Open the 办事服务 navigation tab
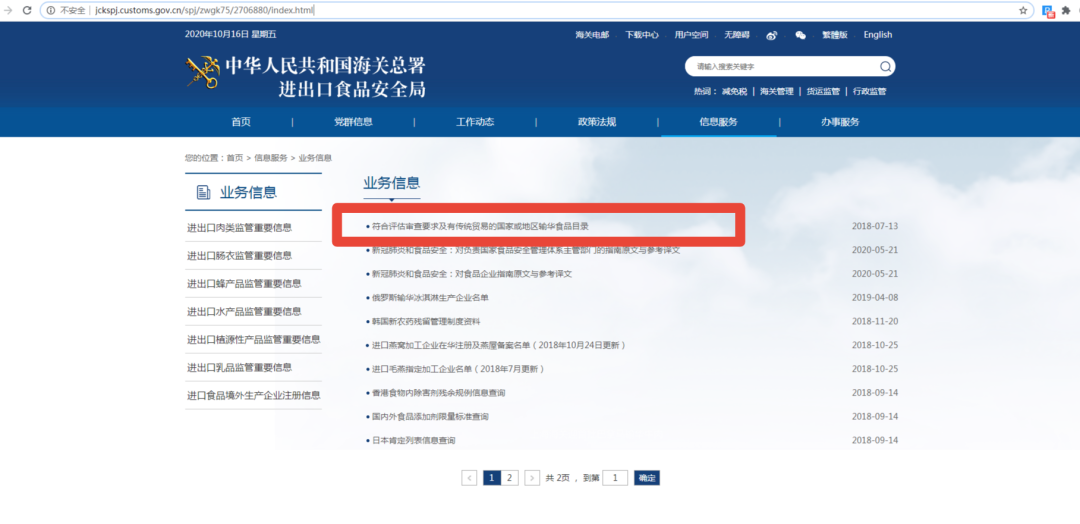This screenshot has width=1080, height=524. tap(840, 122)
